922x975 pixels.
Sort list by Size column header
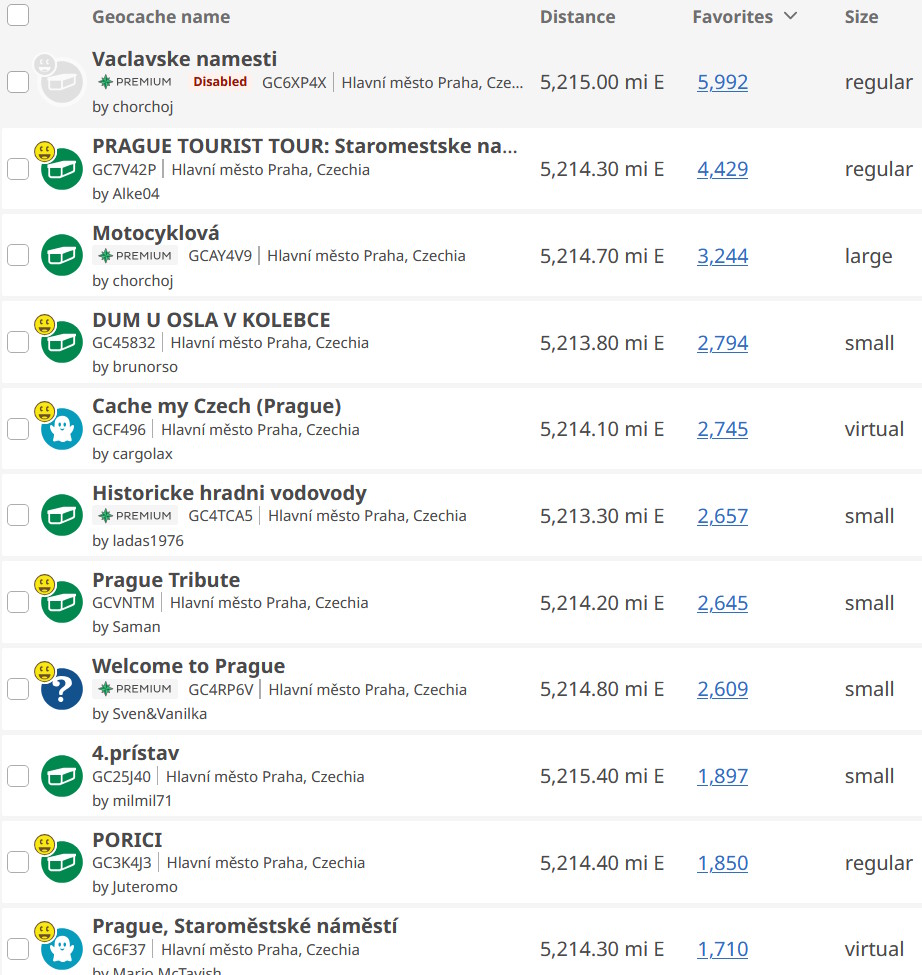click(861, 17)
